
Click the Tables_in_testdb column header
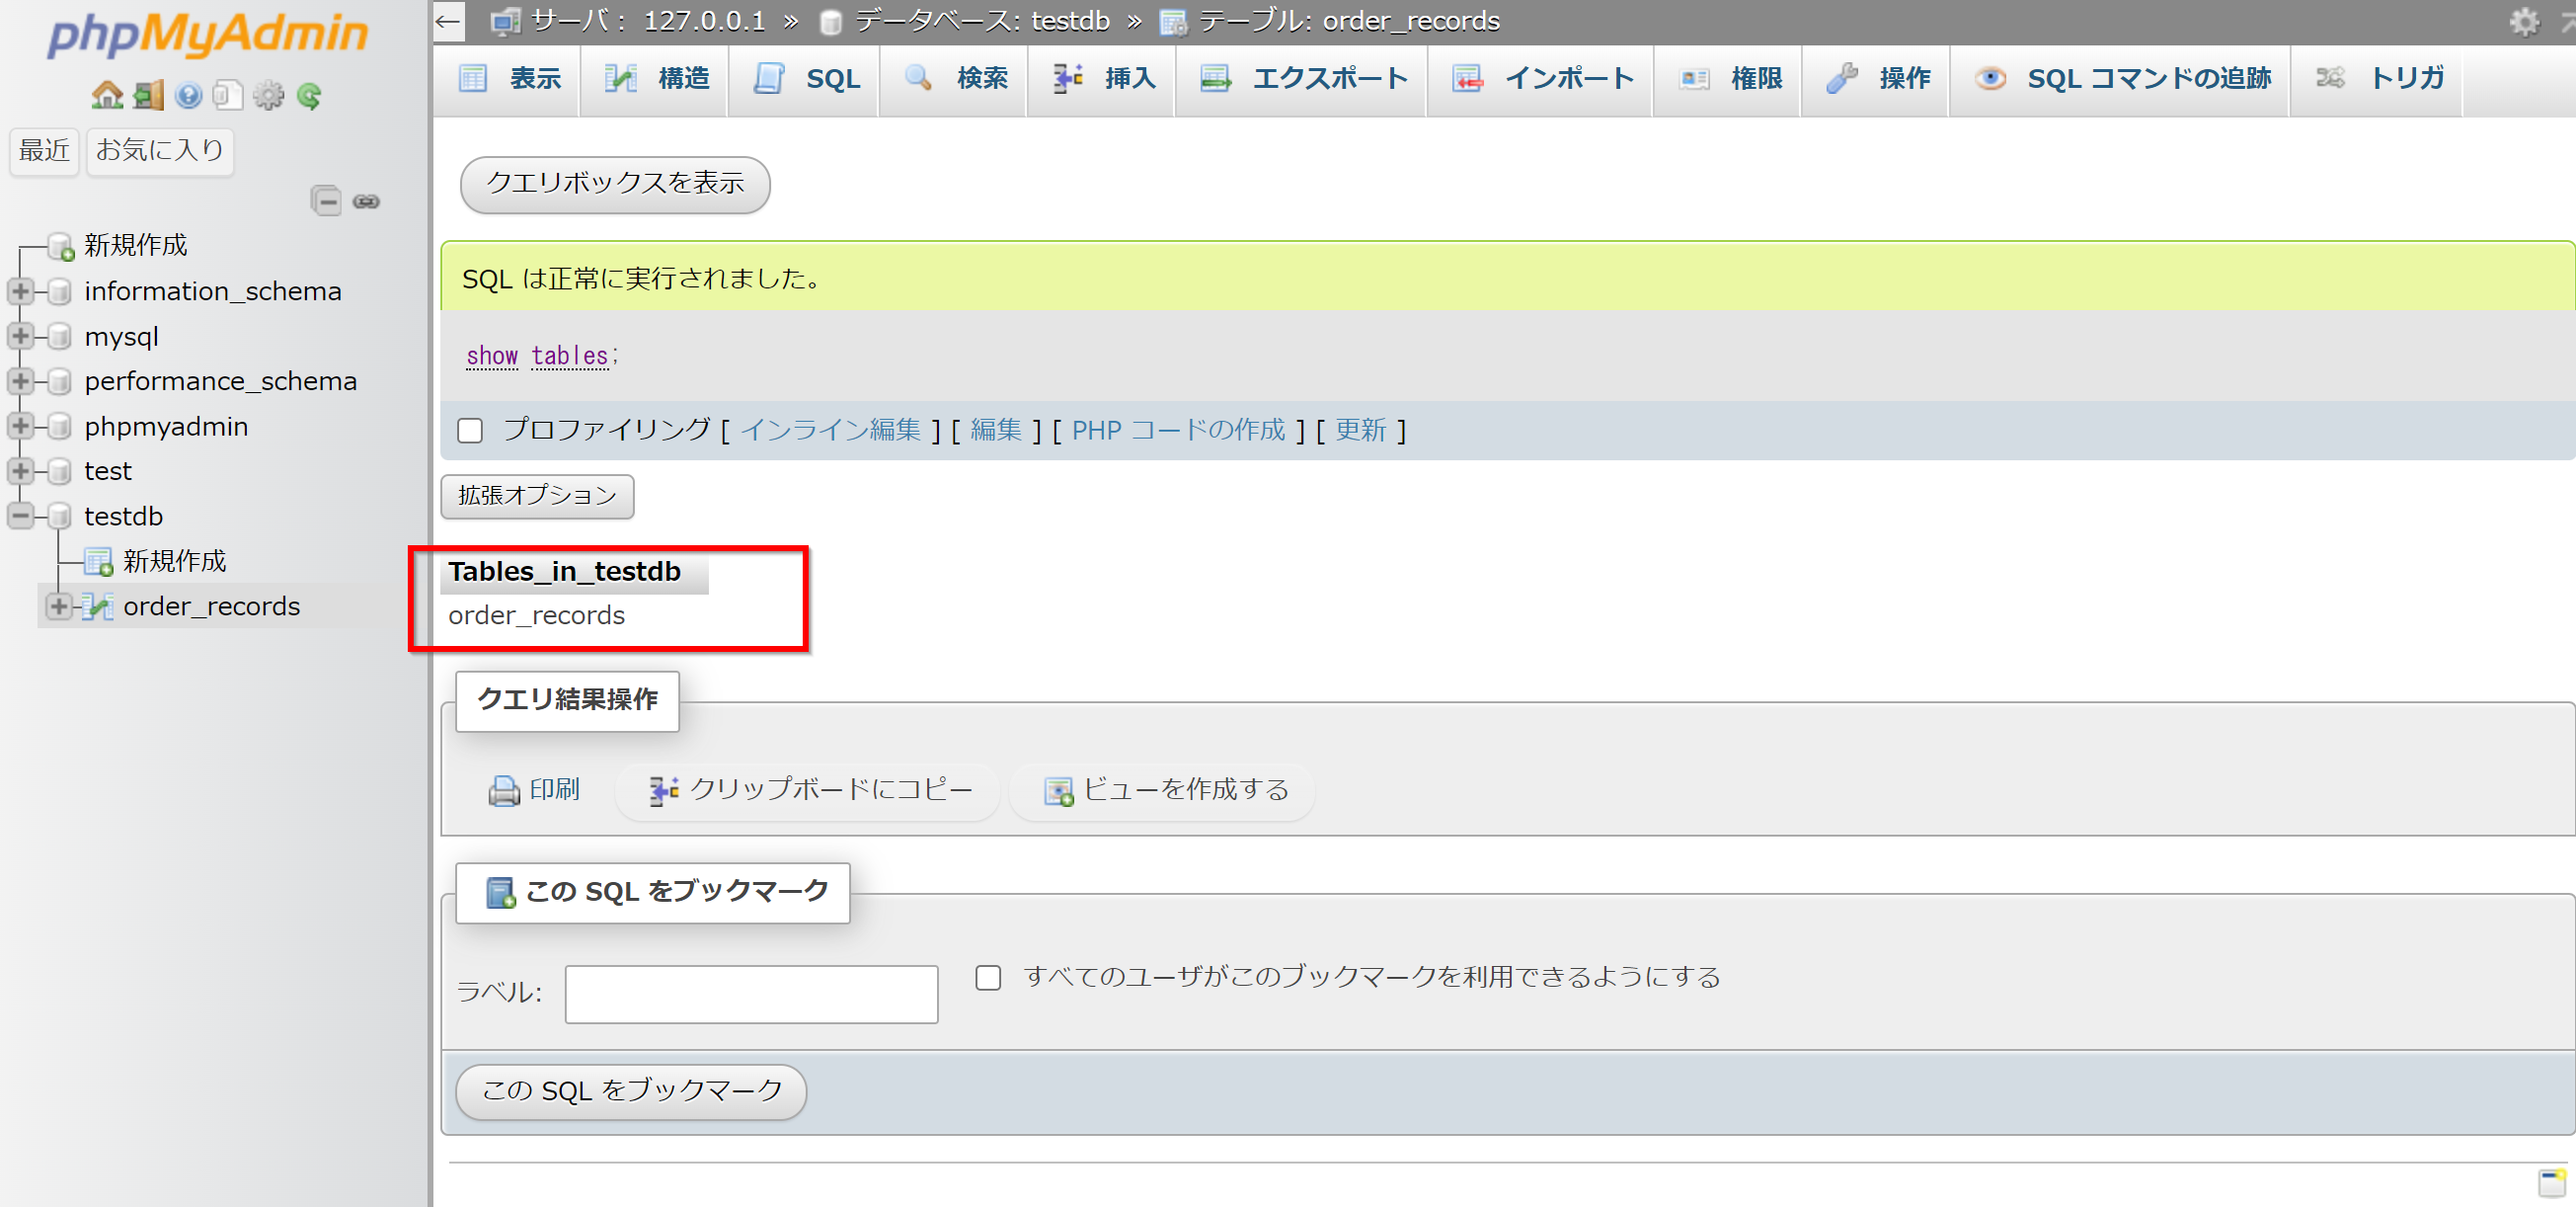tap(574, 572)
